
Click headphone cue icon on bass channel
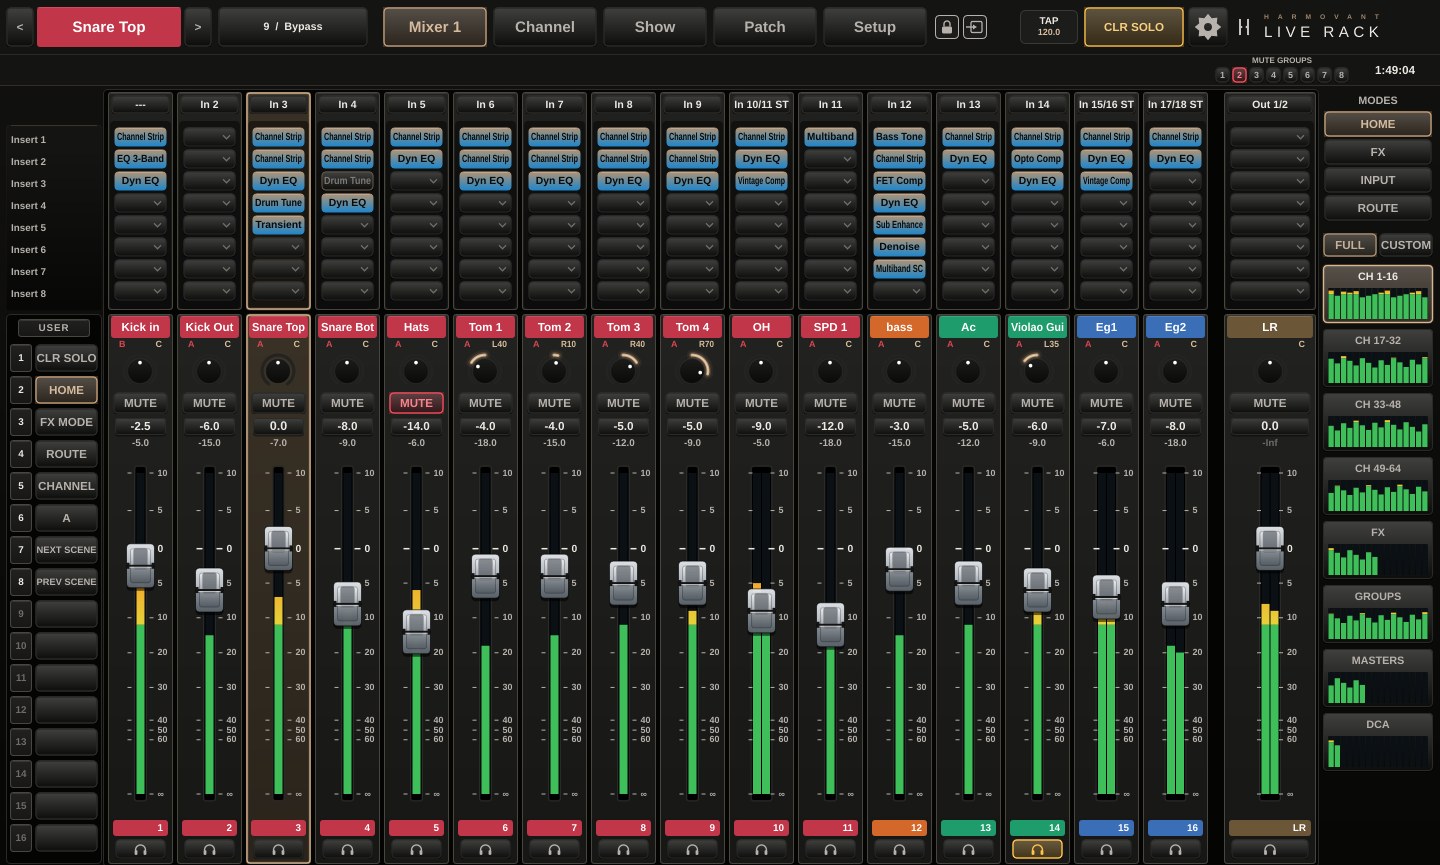[899, 849]
